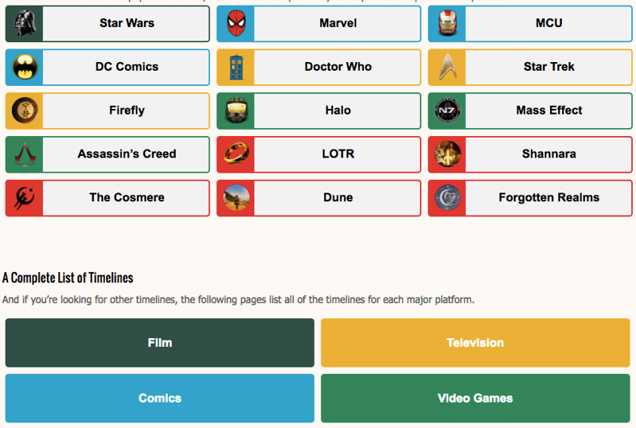This screenshot has height=428, width=636.
Task: Click the Master Chief helmet icon
Action: (236, 110)
